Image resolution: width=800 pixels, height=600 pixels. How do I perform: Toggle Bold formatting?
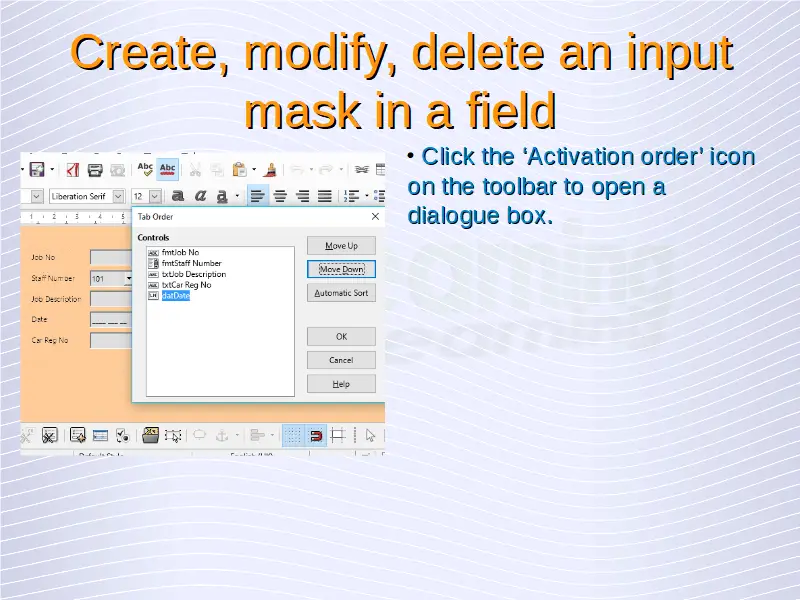click(178, 196)
